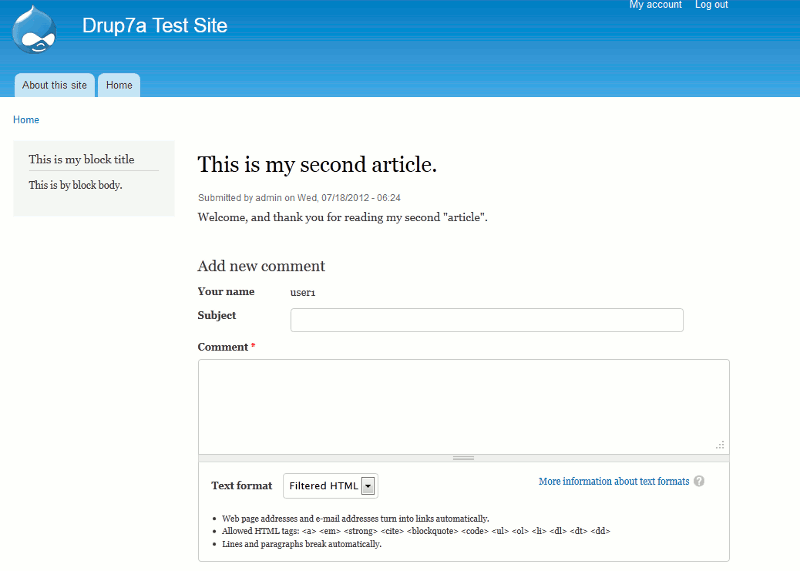Click the Home breadcrumb link
Image resolution: width=800 pixels, height=571 pixels.
pos(26,120)
